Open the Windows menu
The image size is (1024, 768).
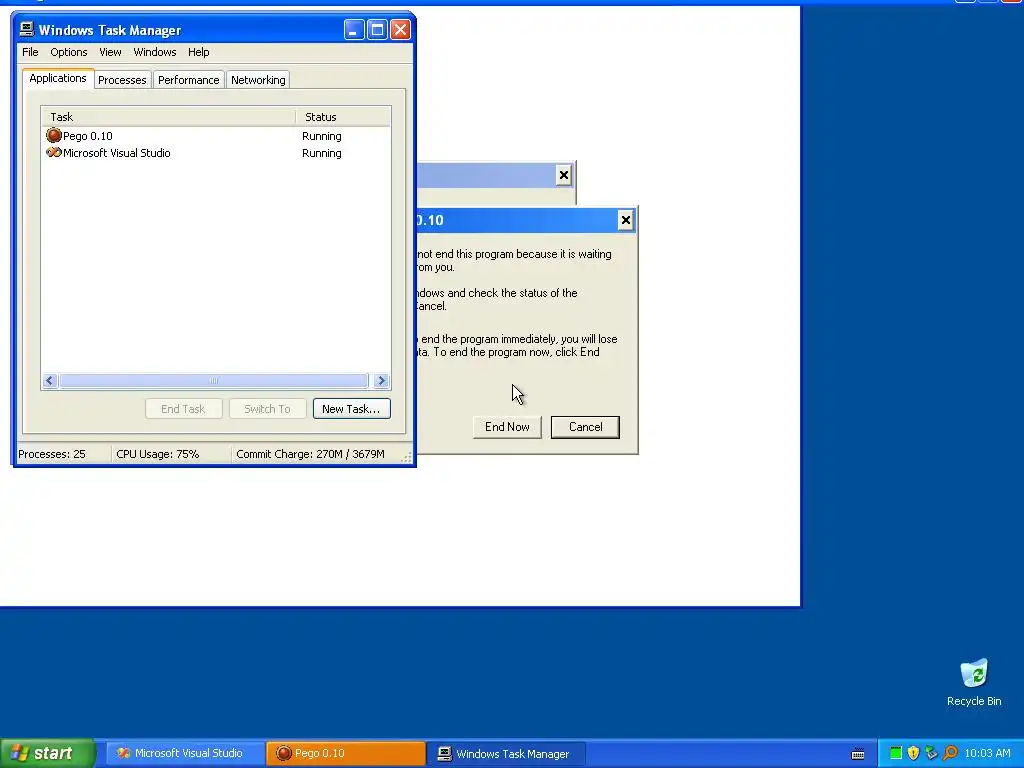[x=155, y=52]
